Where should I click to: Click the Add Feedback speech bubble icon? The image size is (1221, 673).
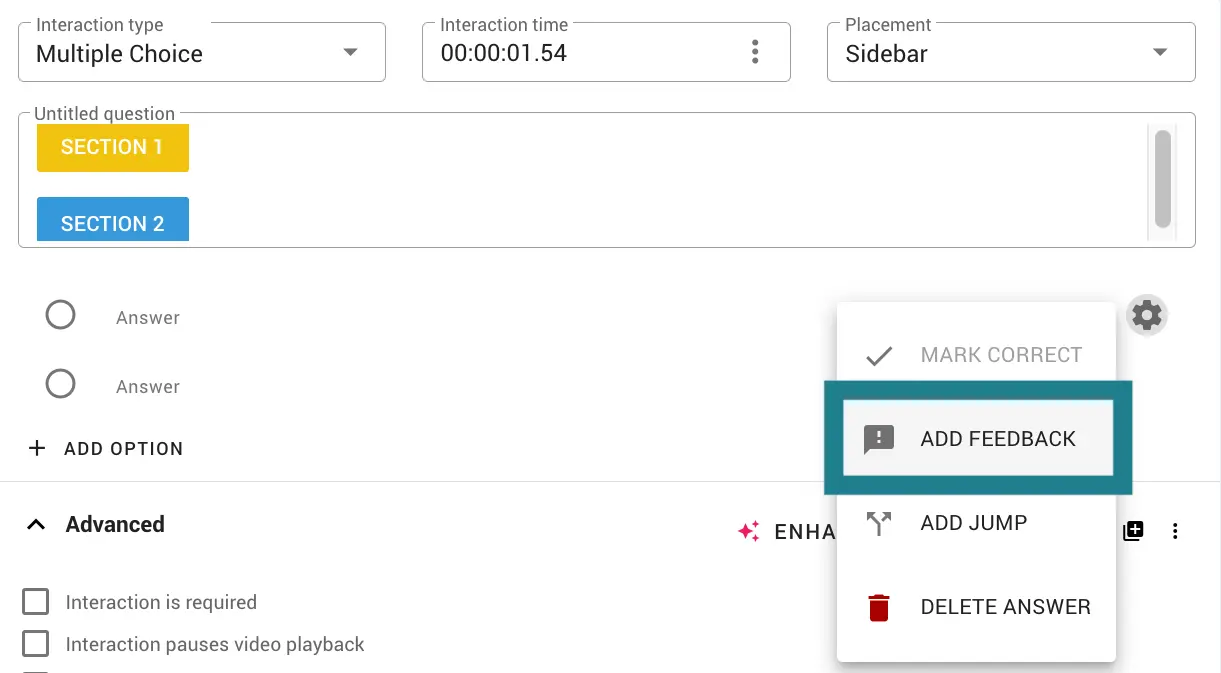[879, 439]
